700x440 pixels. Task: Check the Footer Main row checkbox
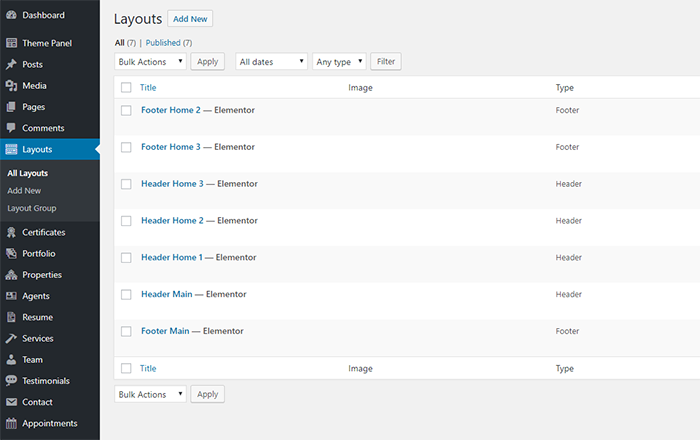126,331
